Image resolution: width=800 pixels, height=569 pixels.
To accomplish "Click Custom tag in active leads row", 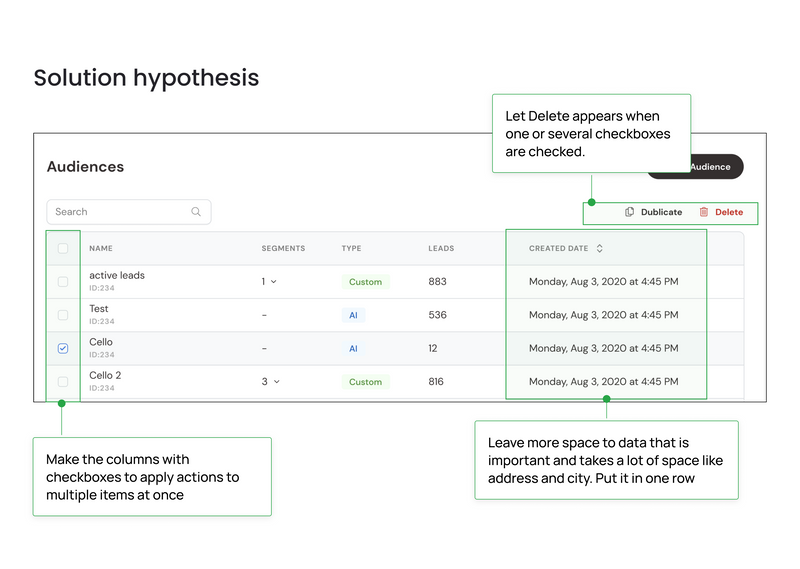I will tap(365, 282).
